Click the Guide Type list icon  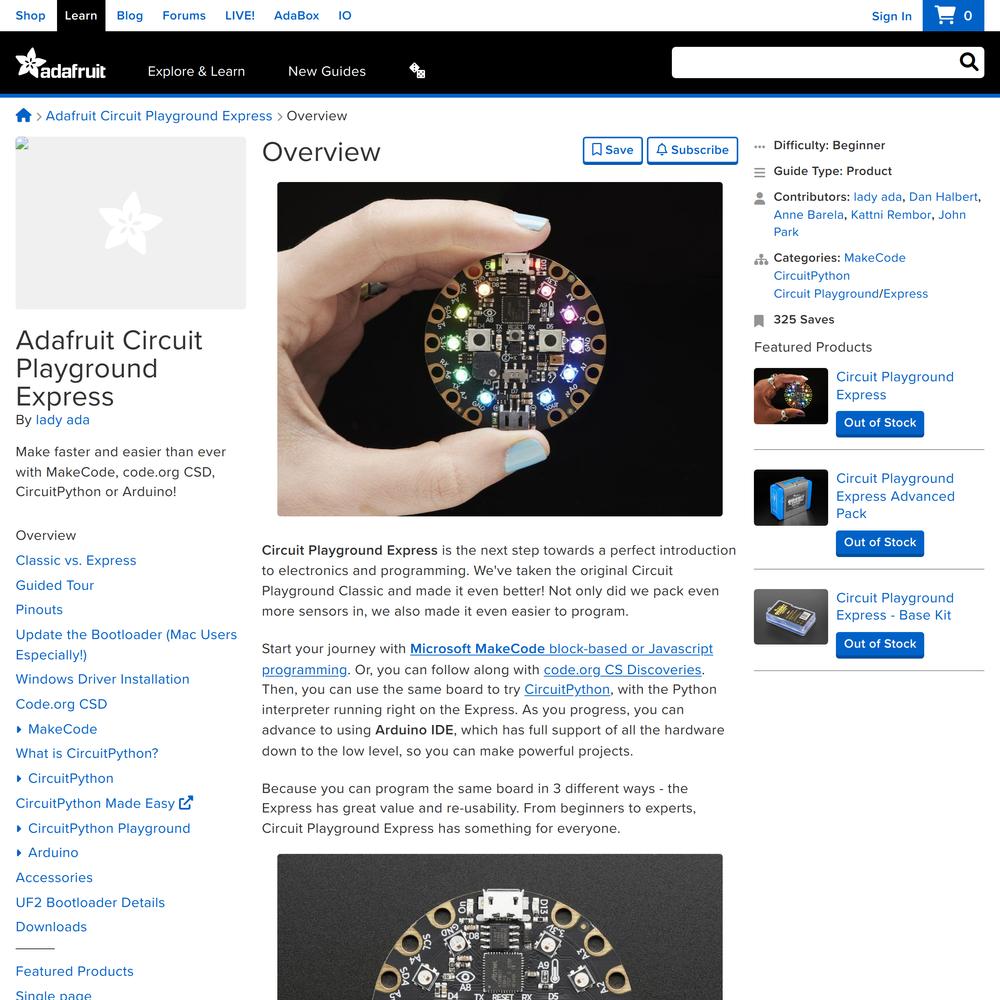pos(760,172)
